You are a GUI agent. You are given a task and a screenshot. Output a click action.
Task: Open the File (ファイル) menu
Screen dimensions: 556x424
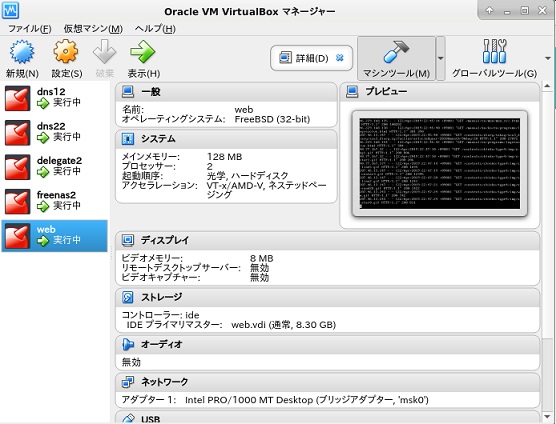click(29, 29)
